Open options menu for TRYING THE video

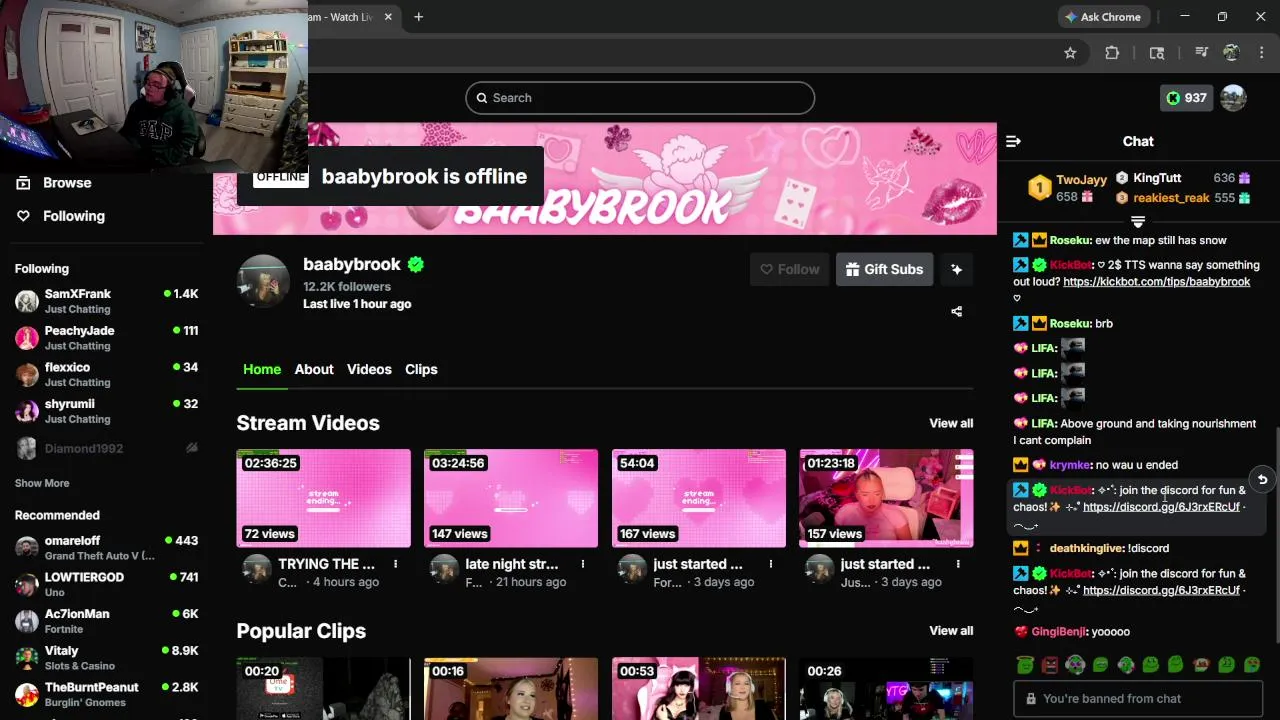395,564
